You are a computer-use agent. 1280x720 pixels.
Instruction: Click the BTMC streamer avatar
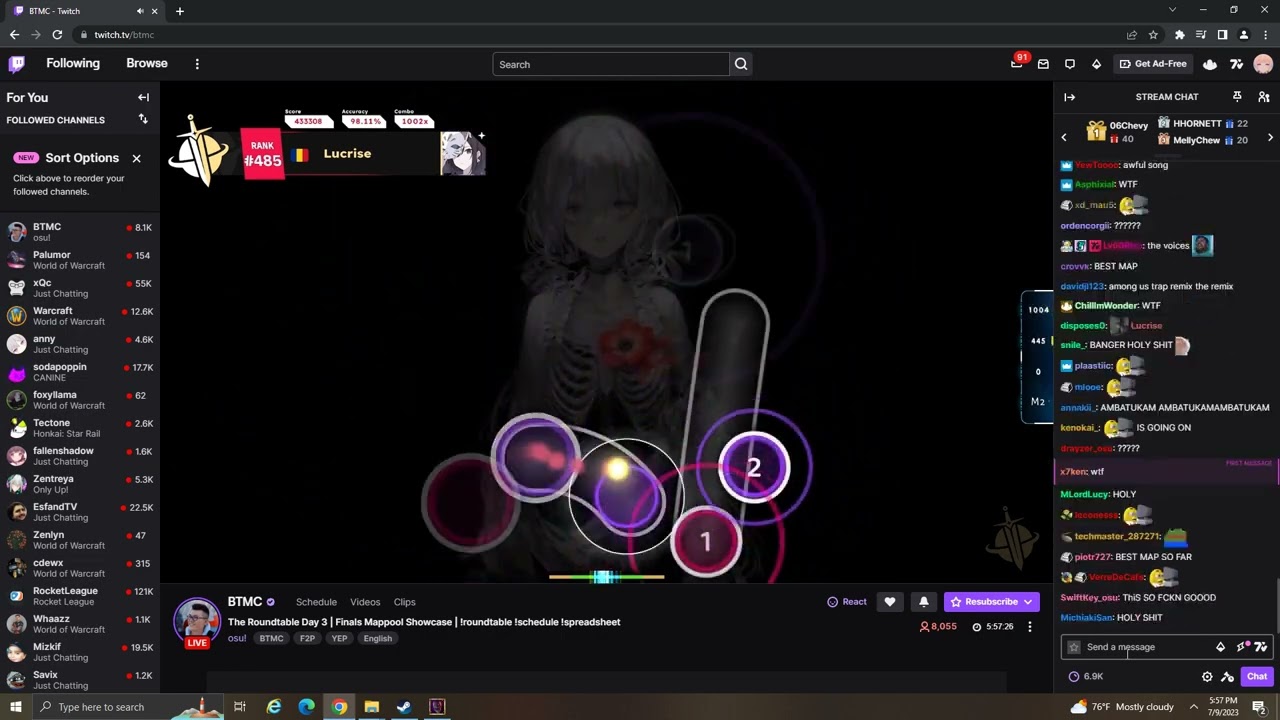tap(197, 622)
